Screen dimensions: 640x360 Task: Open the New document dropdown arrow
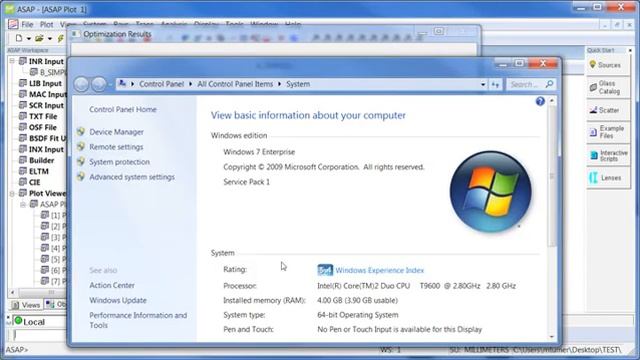pyautogui.click(x=29, y=39)
